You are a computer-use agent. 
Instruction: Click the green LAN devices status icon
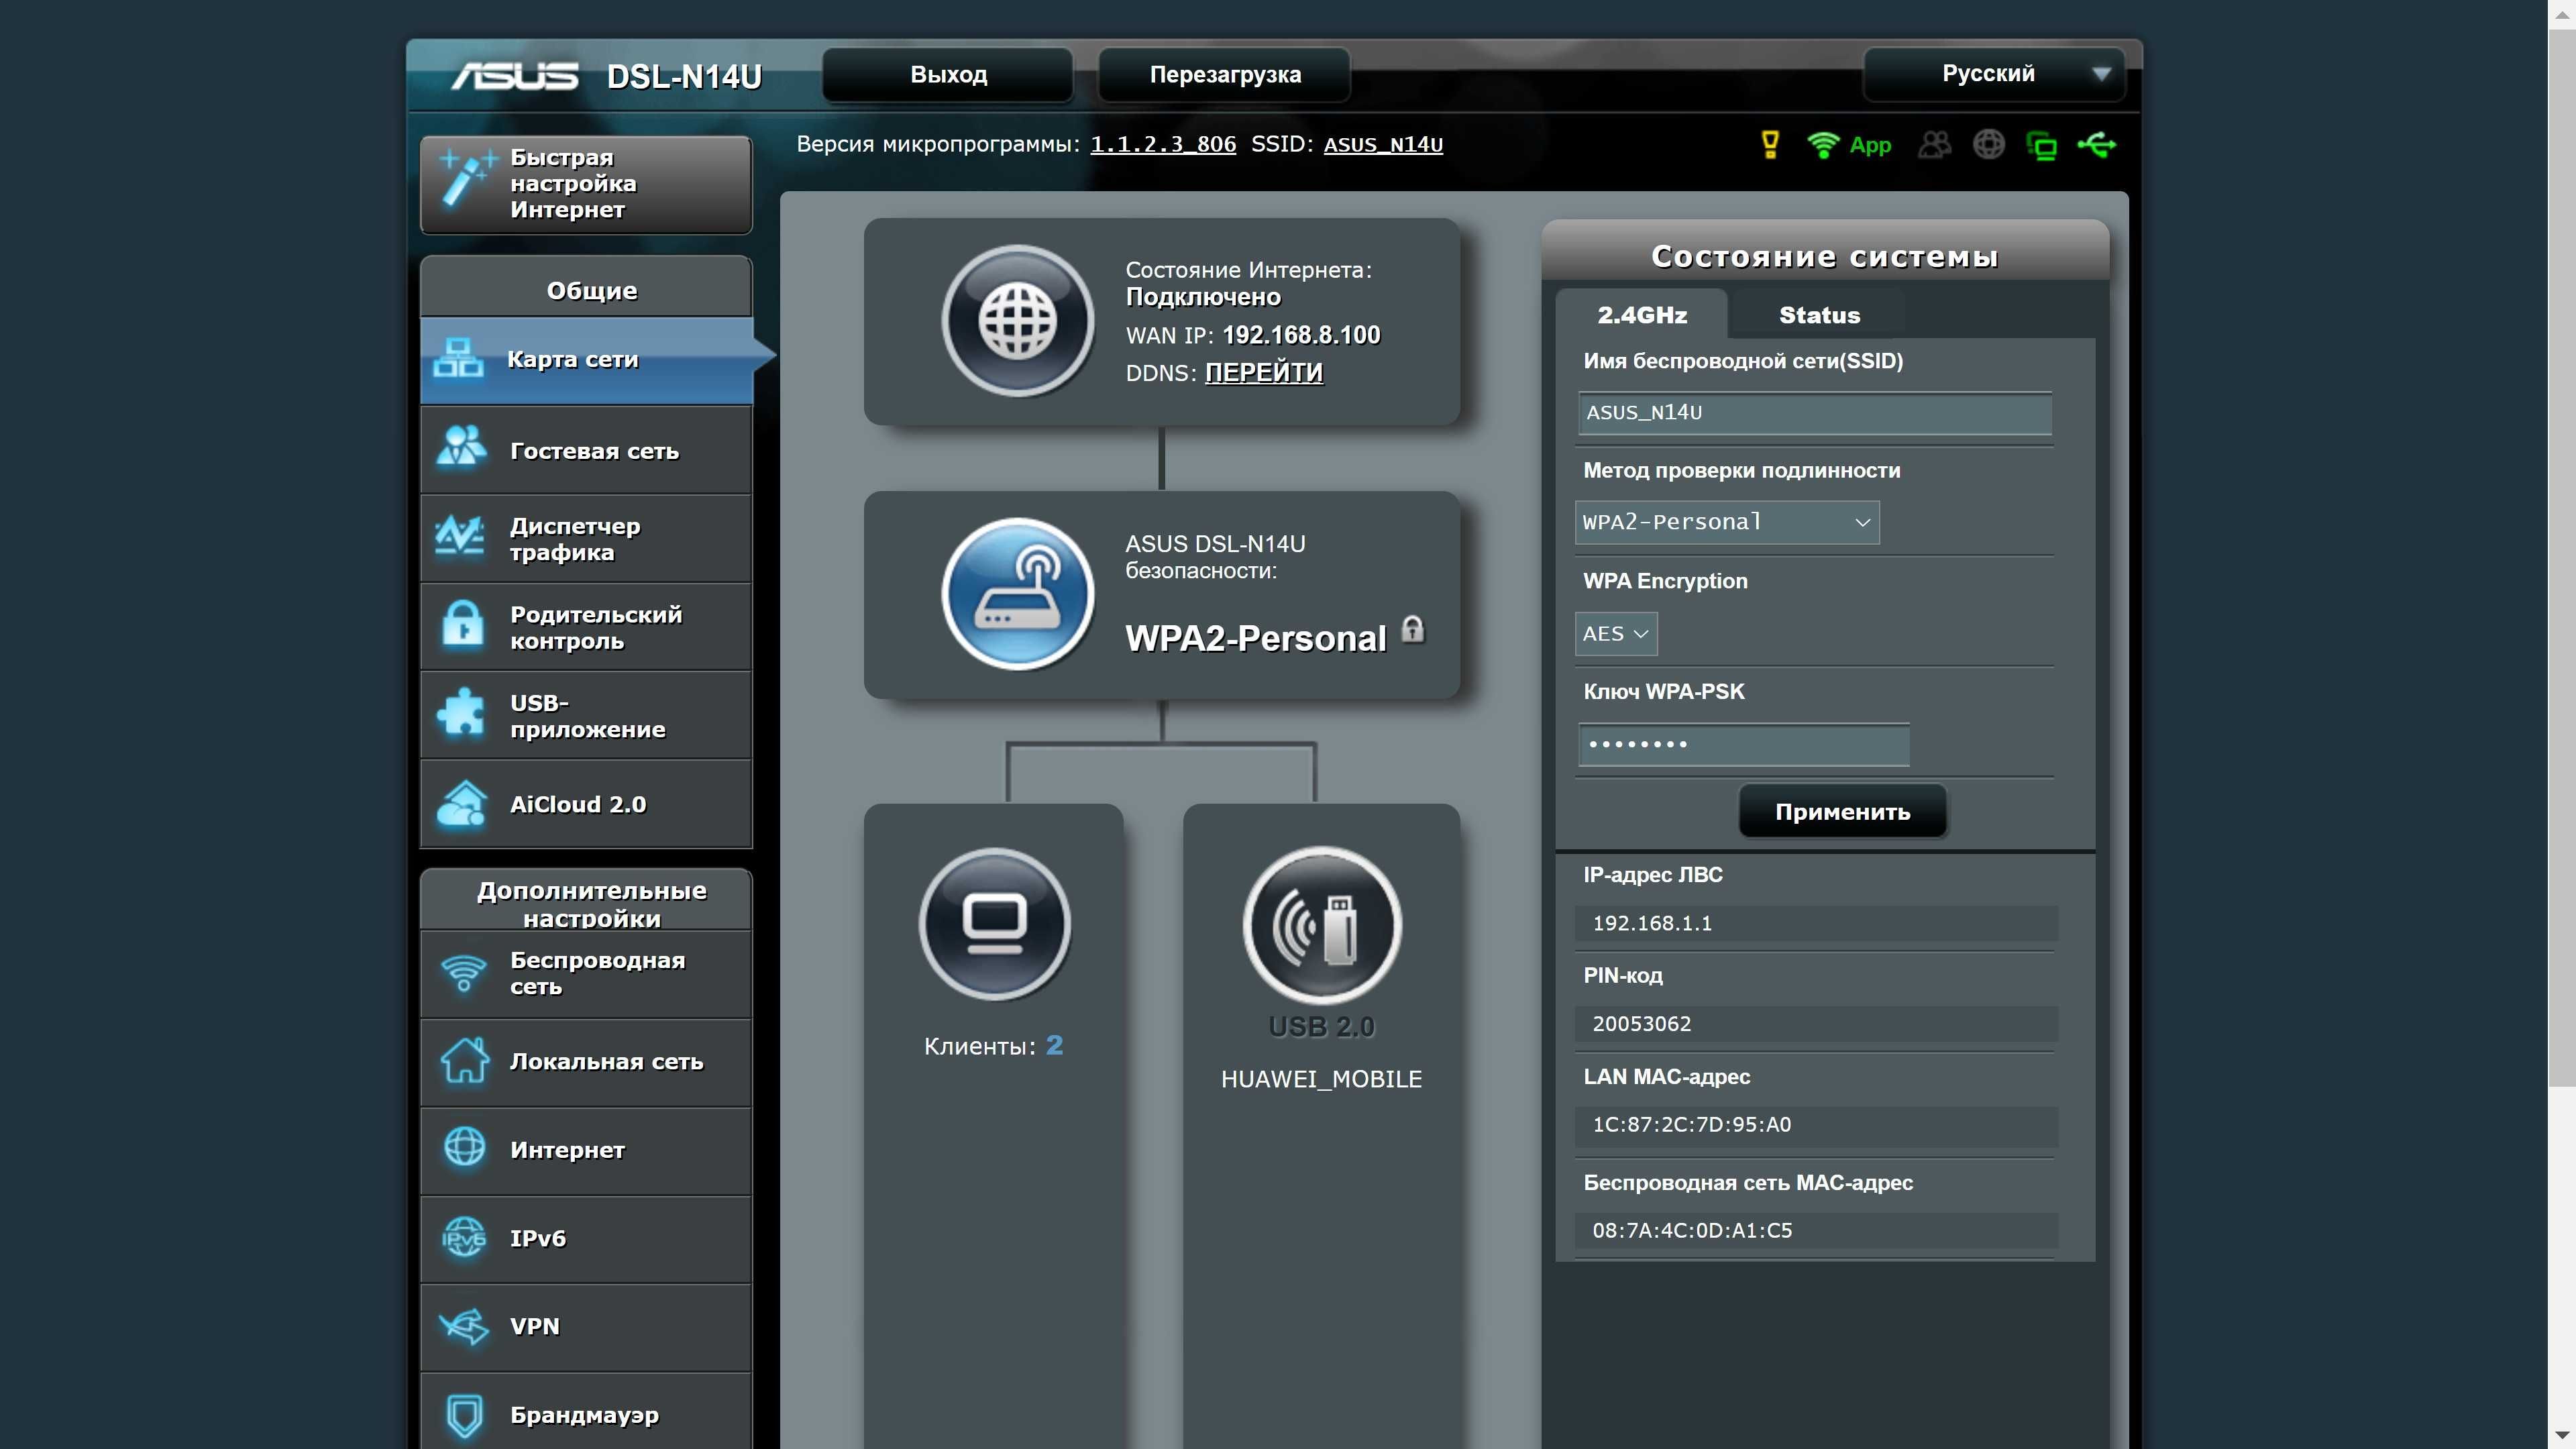click(x=2041, y=146)
